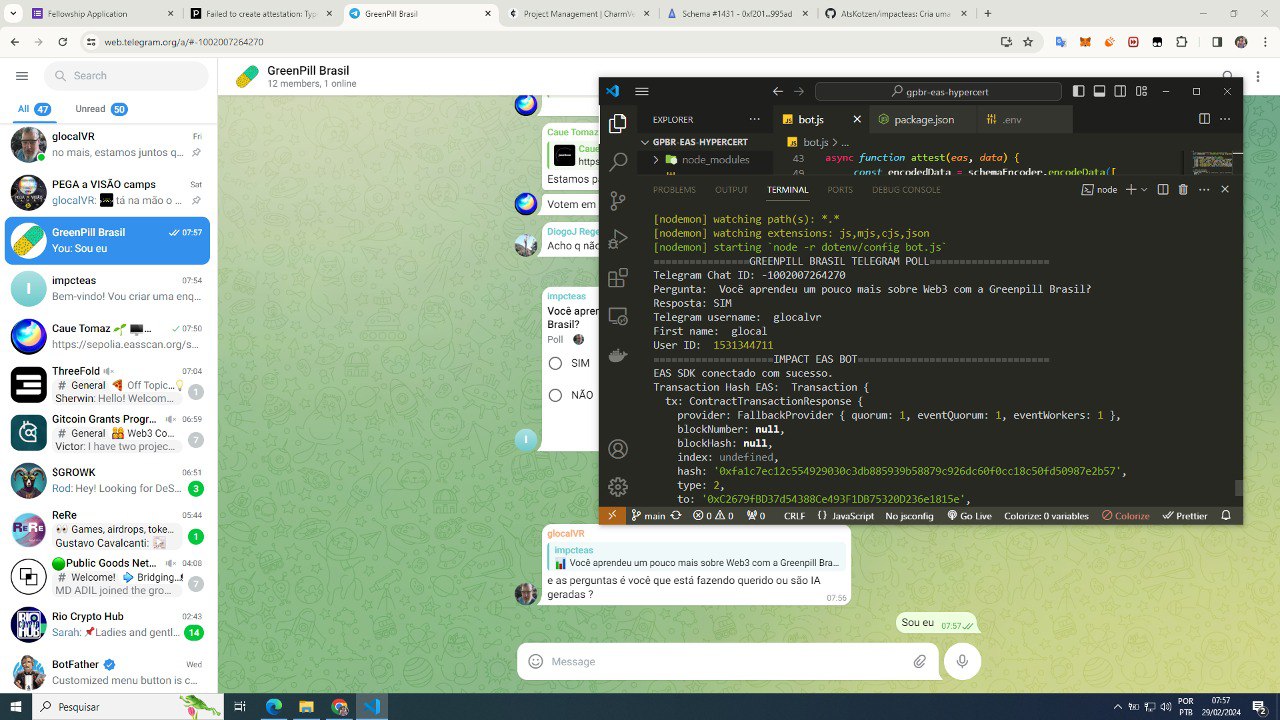
Task: Click MetaMask fox extension icon
Action: pyautogui.click(x=1084, y=42)
